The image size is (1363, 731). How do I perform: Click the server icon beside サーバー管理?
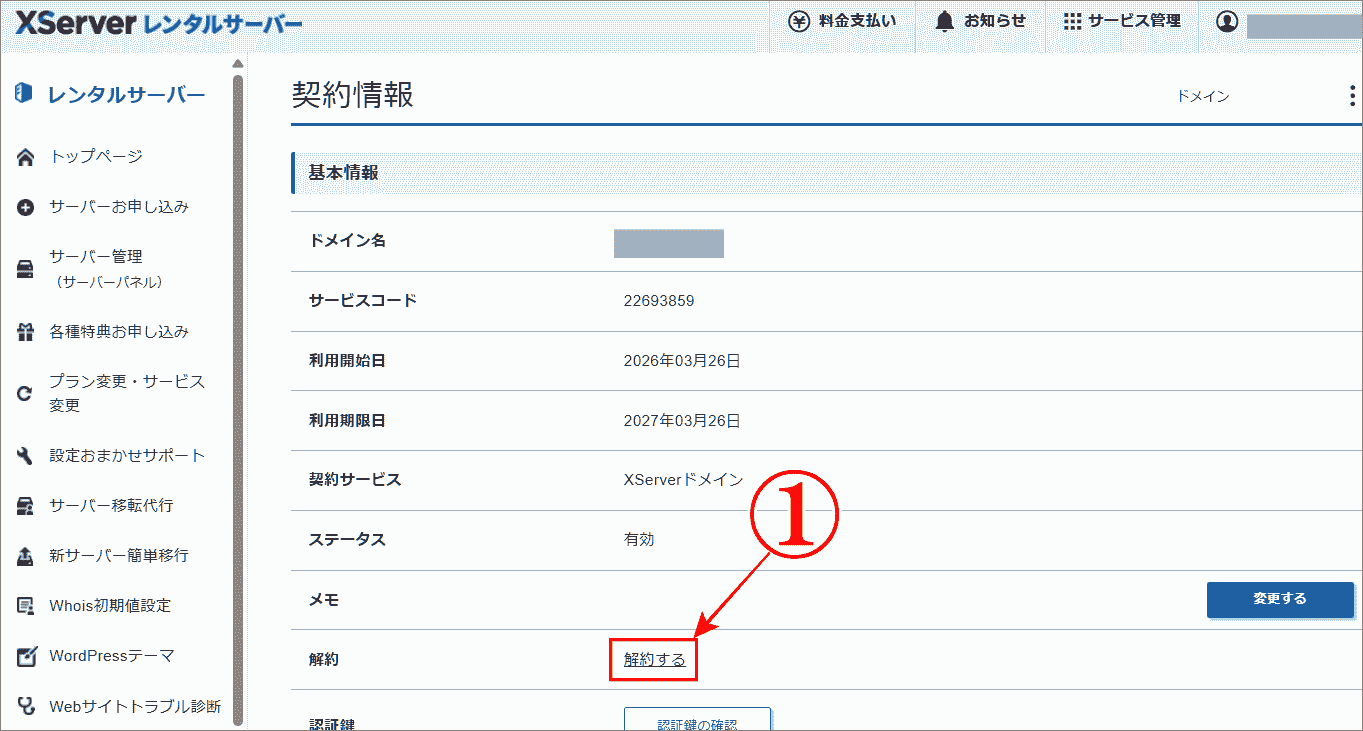(26, 269)
